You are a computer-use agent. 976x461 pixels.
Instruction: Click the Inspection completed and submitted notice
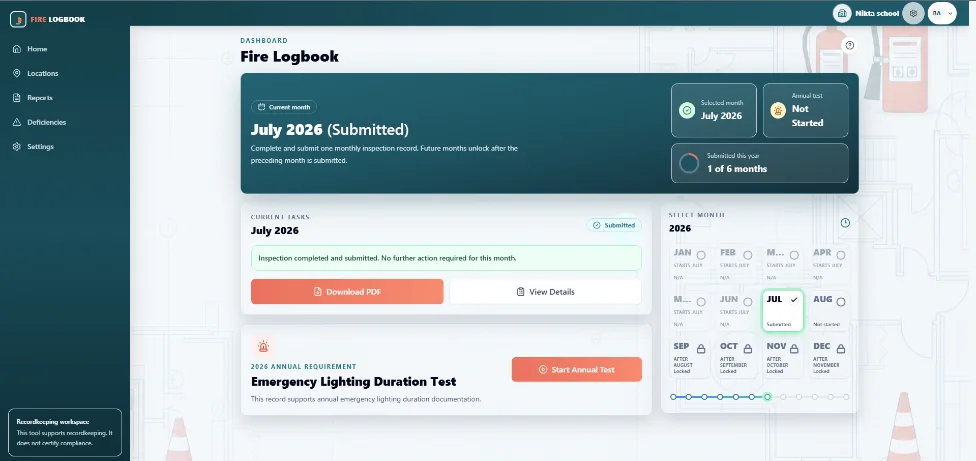click(446, 258)
